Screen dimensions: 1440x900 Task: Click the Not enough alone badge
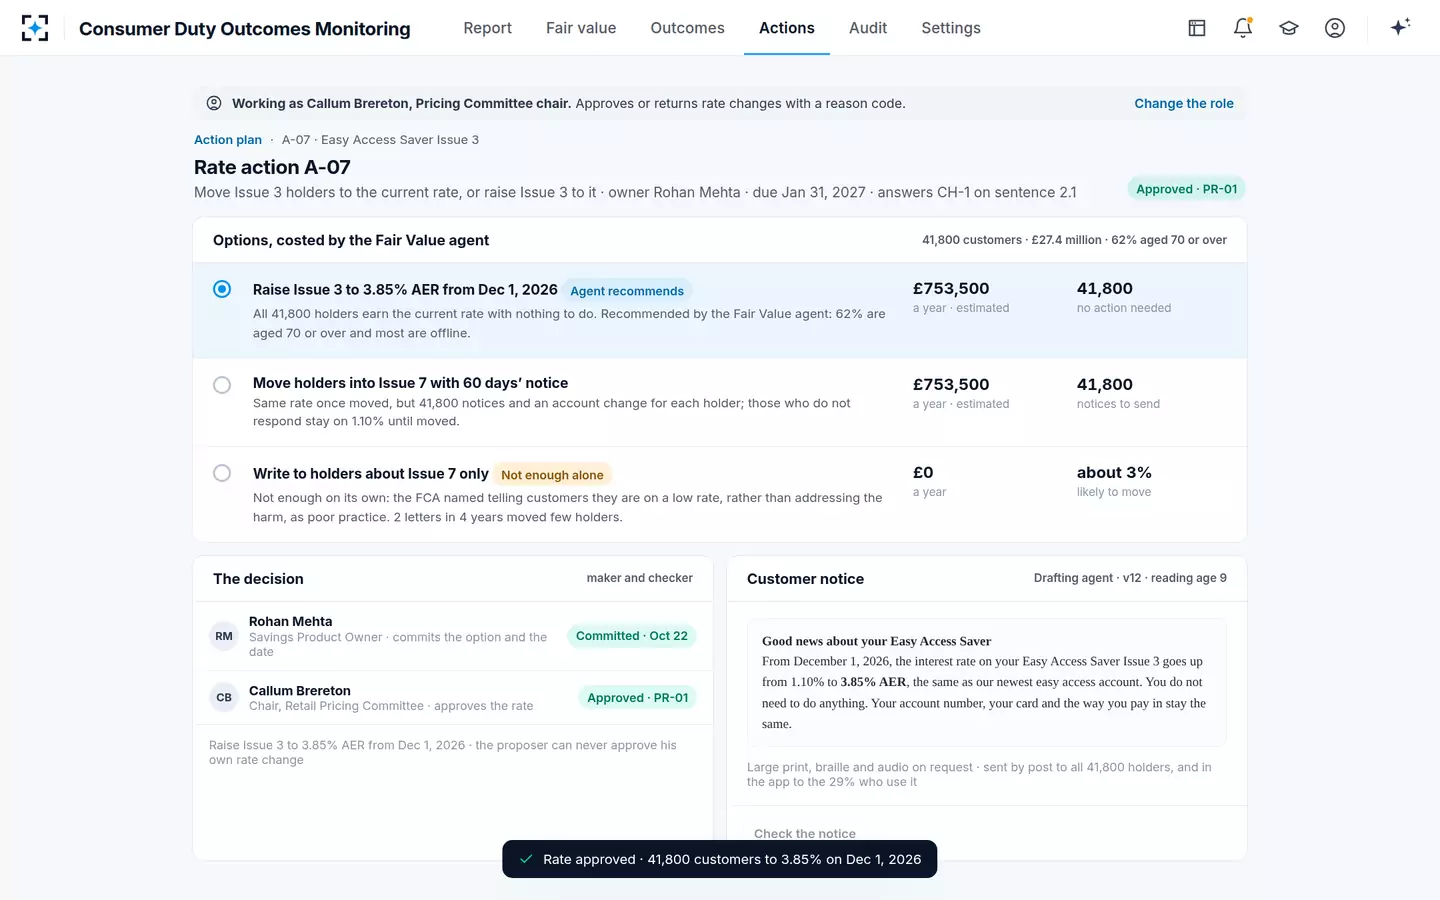(552, 475)
